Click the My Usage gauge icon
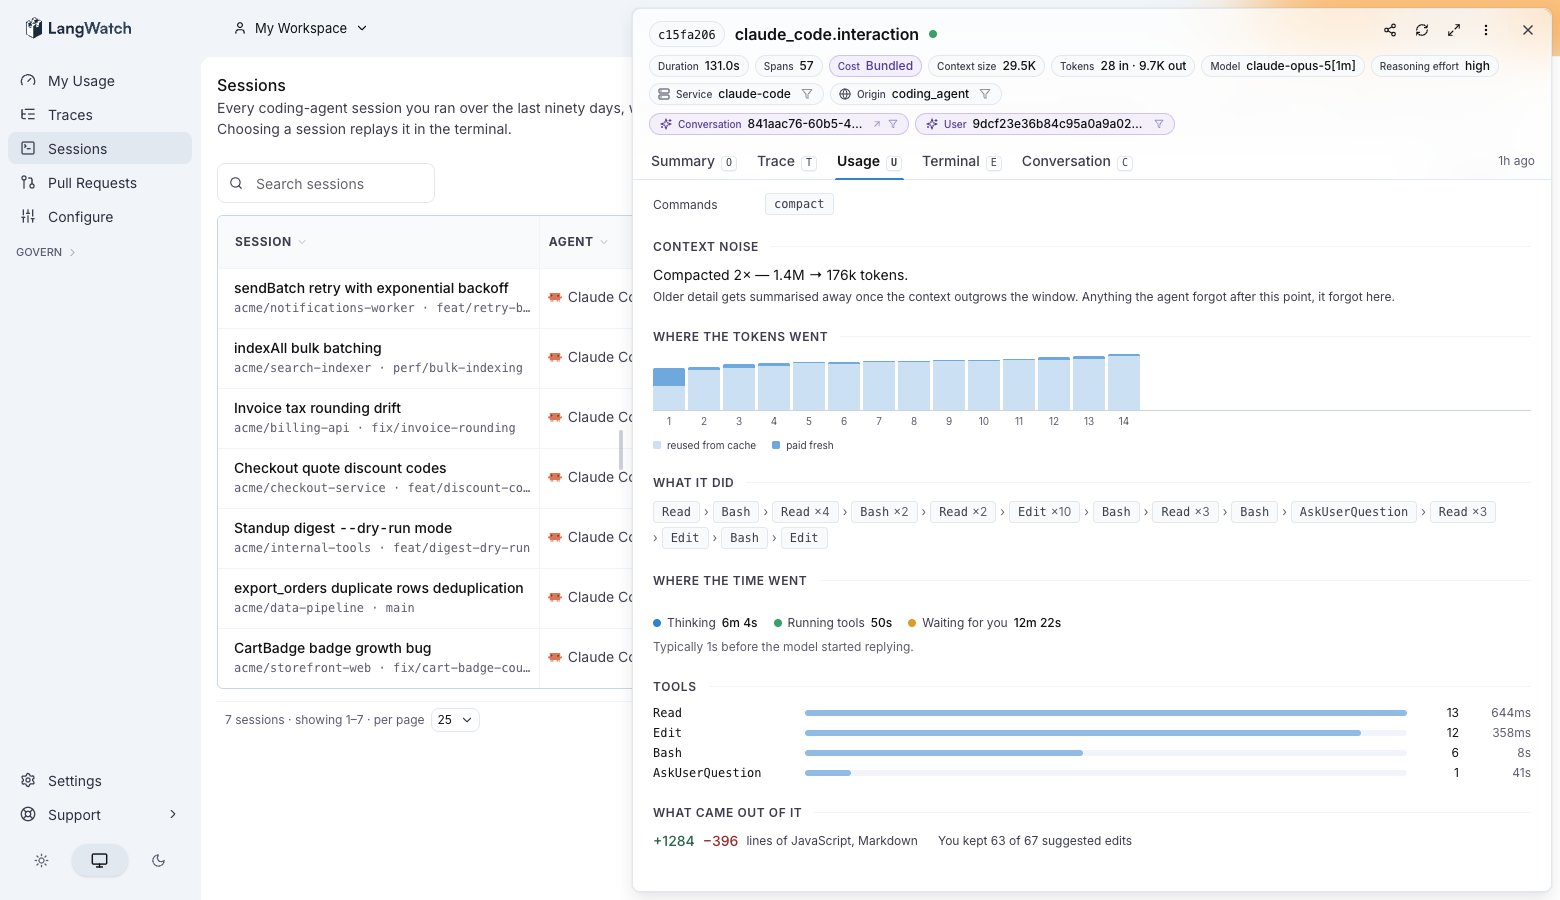The image size is (1560, 900). pos(28,81)
